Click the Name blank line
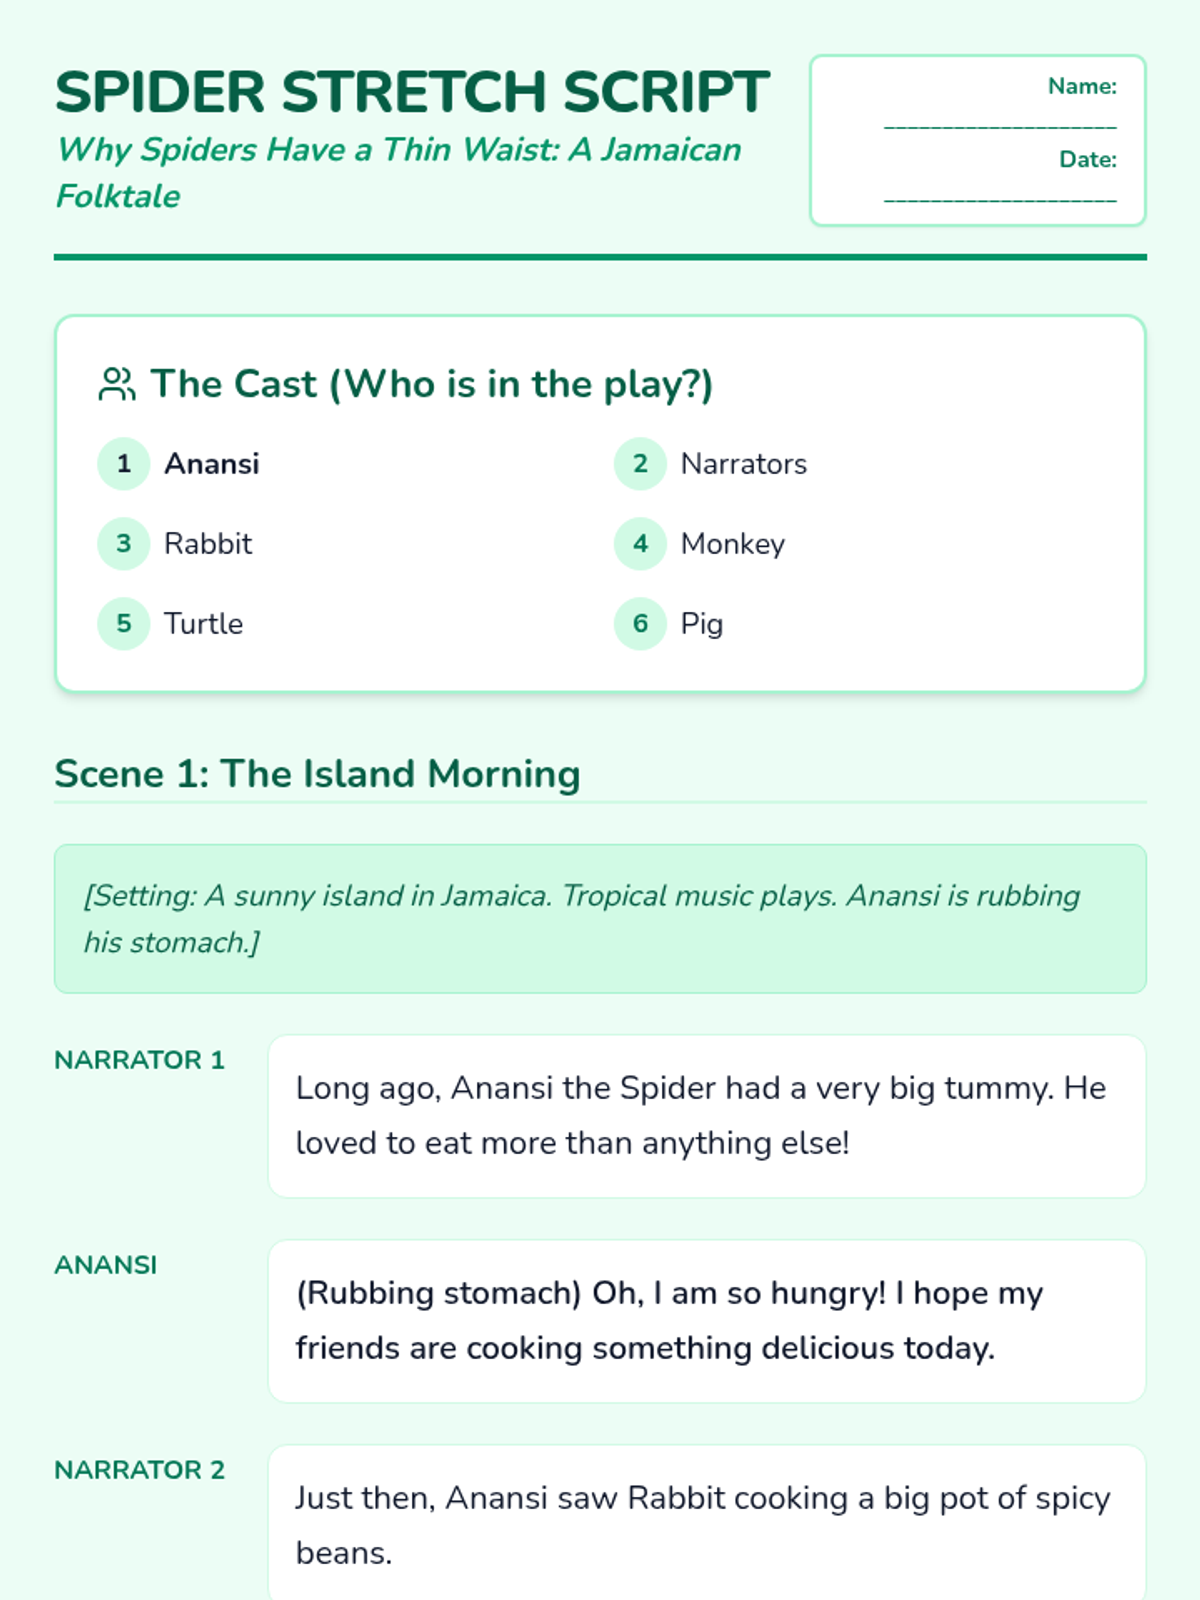This screenshot has width=1200, height=1600. [1000, 125]
